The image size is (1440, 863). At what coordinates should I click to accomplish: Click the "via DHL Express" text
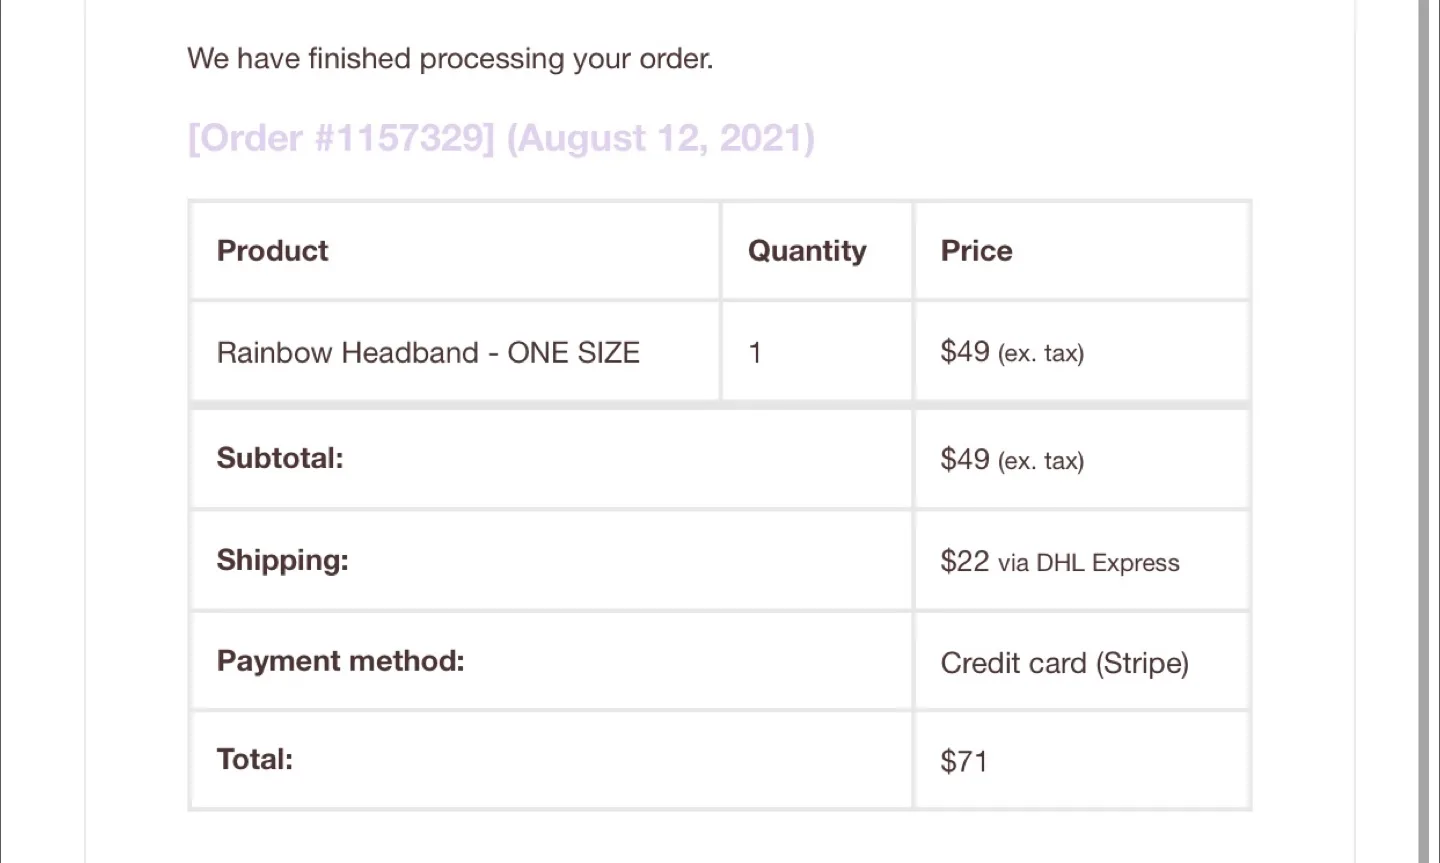point(1088,563)
